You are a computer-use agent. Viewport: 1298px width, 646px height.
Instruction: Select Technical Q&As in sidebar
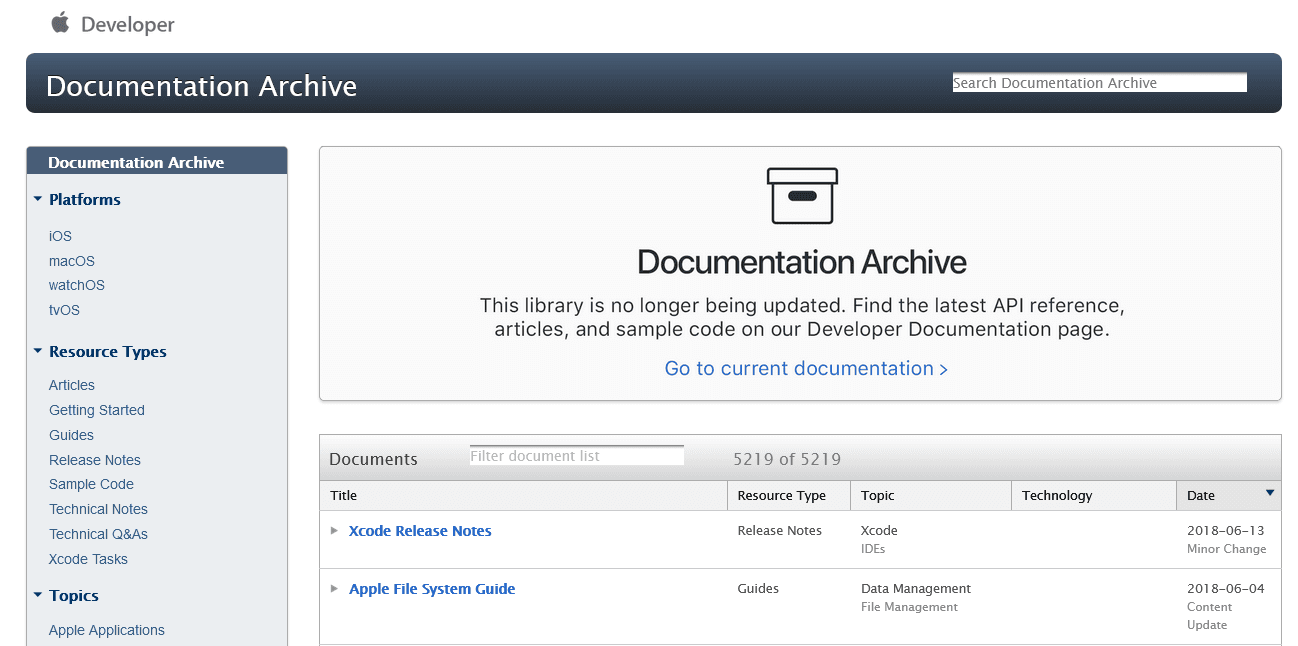[x=98, y=534]
